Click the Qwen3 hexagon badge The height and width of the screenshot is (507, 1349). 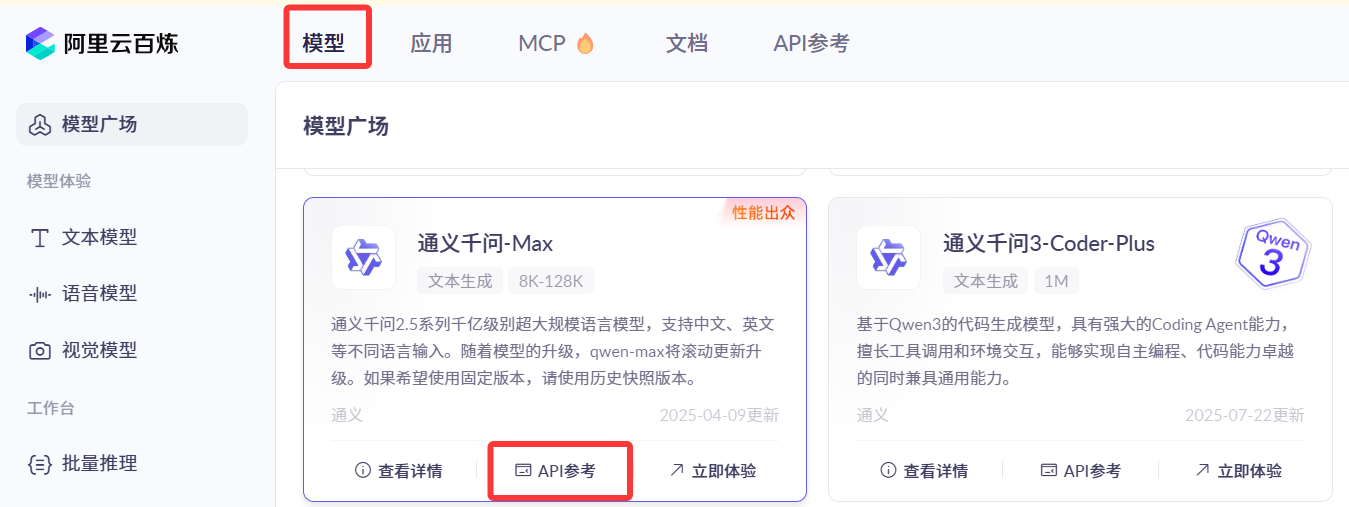coord(1273,255)
